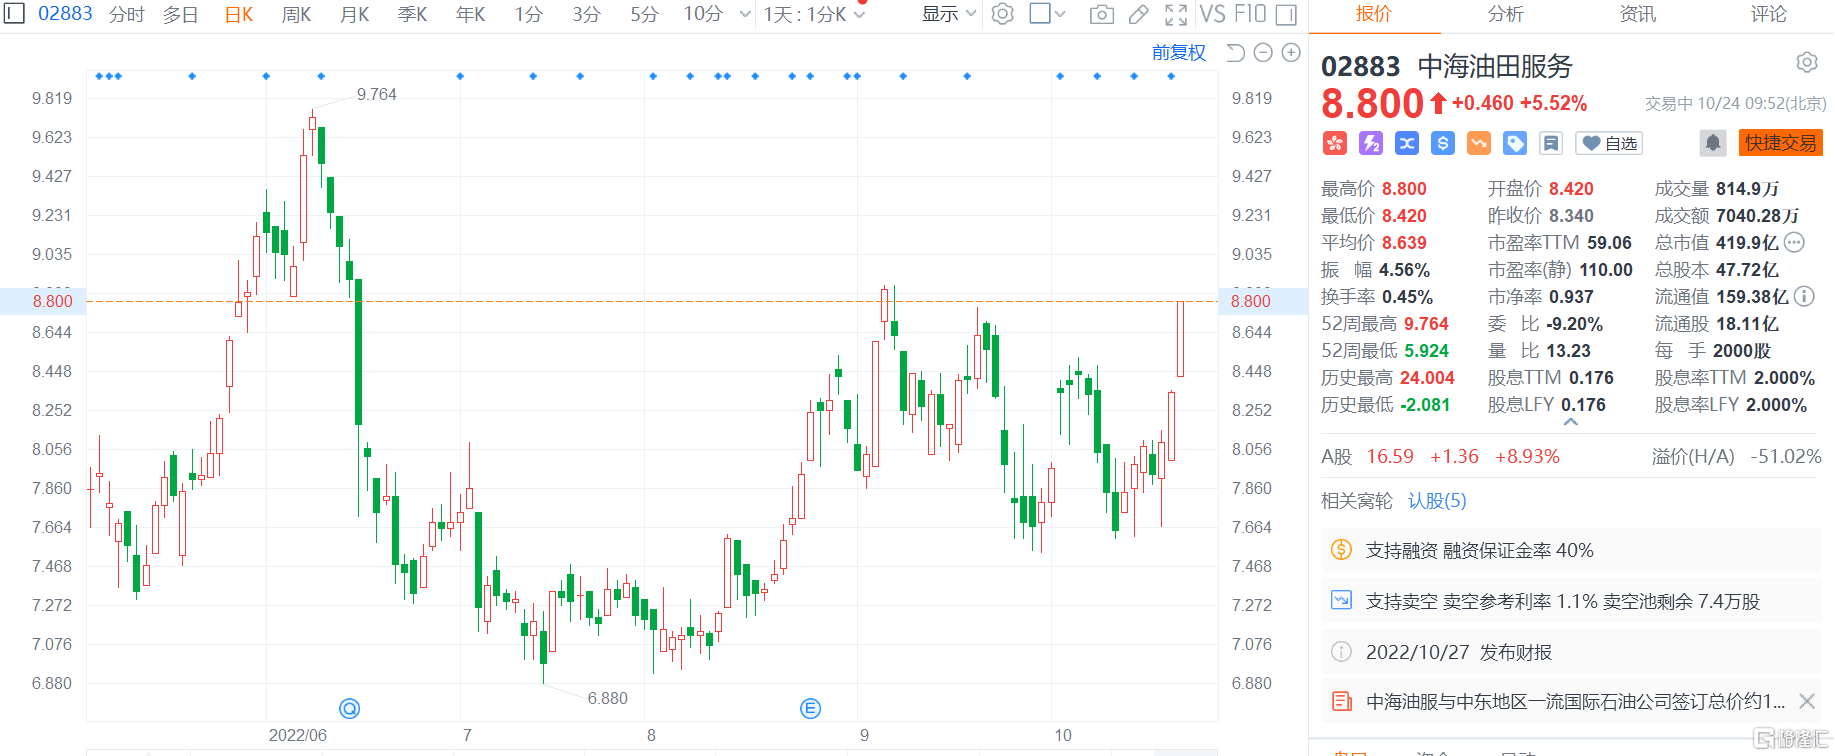Viewport: 1835px width, 756px height.
Task: Open chart settings gear icon
Action: (x=1003, y=14)
